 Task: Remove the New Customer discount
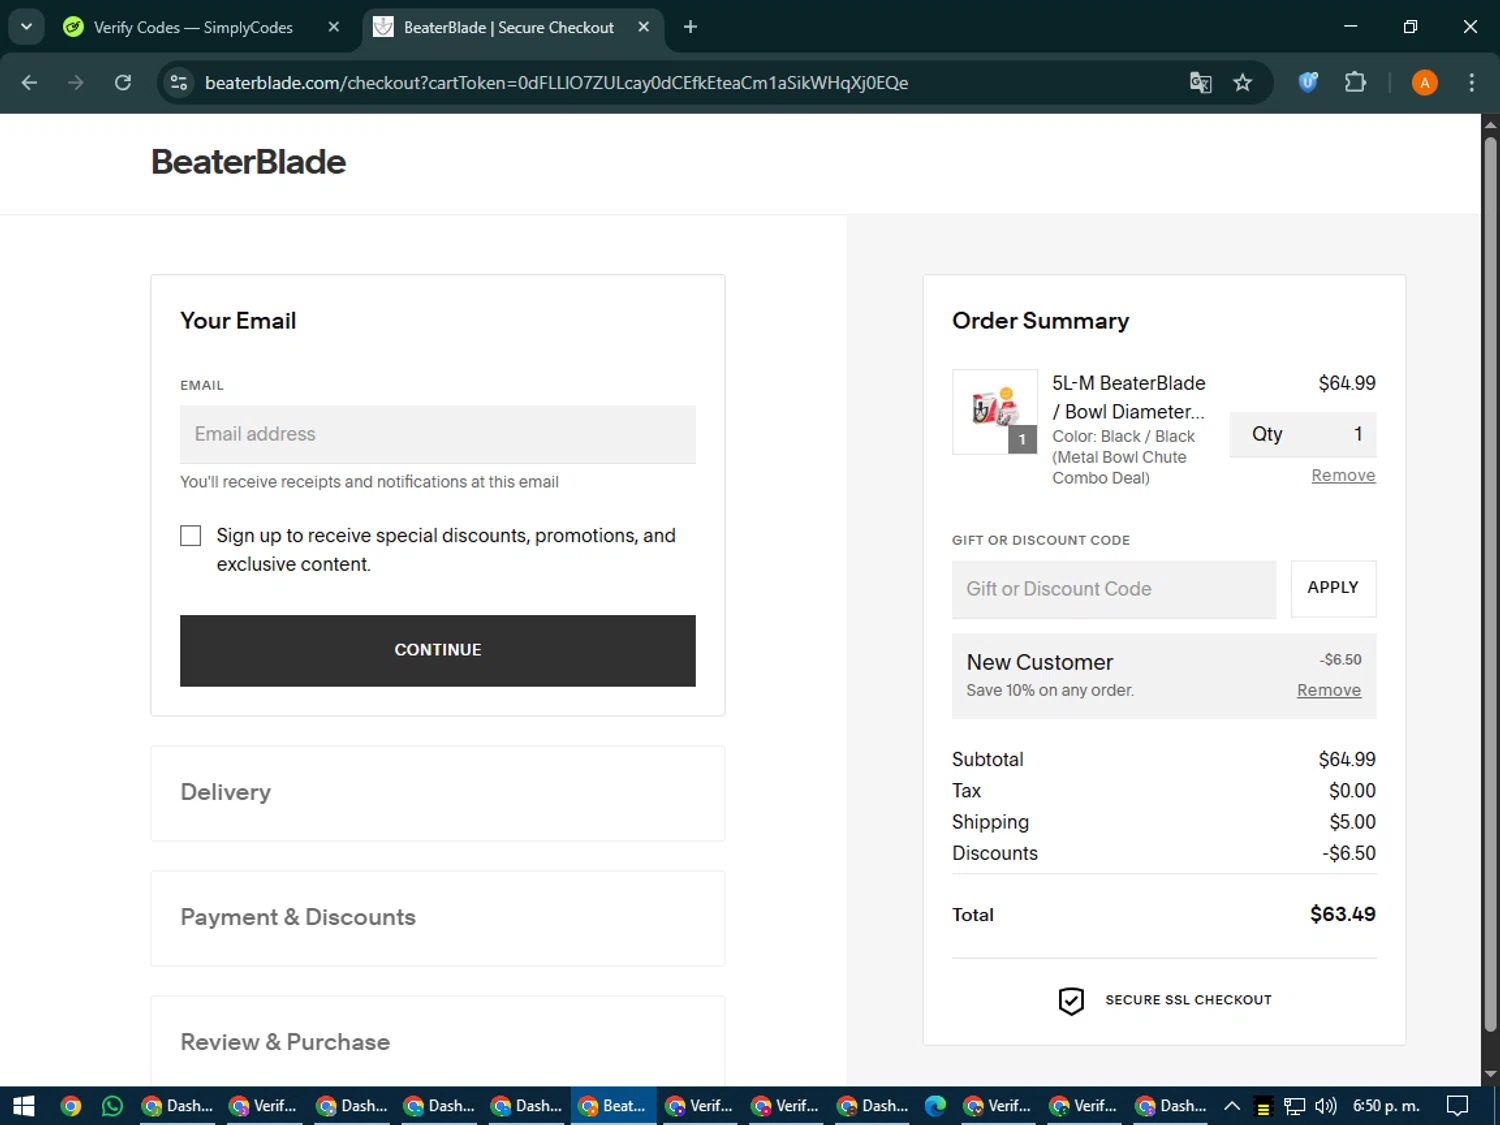(1329, 690)
